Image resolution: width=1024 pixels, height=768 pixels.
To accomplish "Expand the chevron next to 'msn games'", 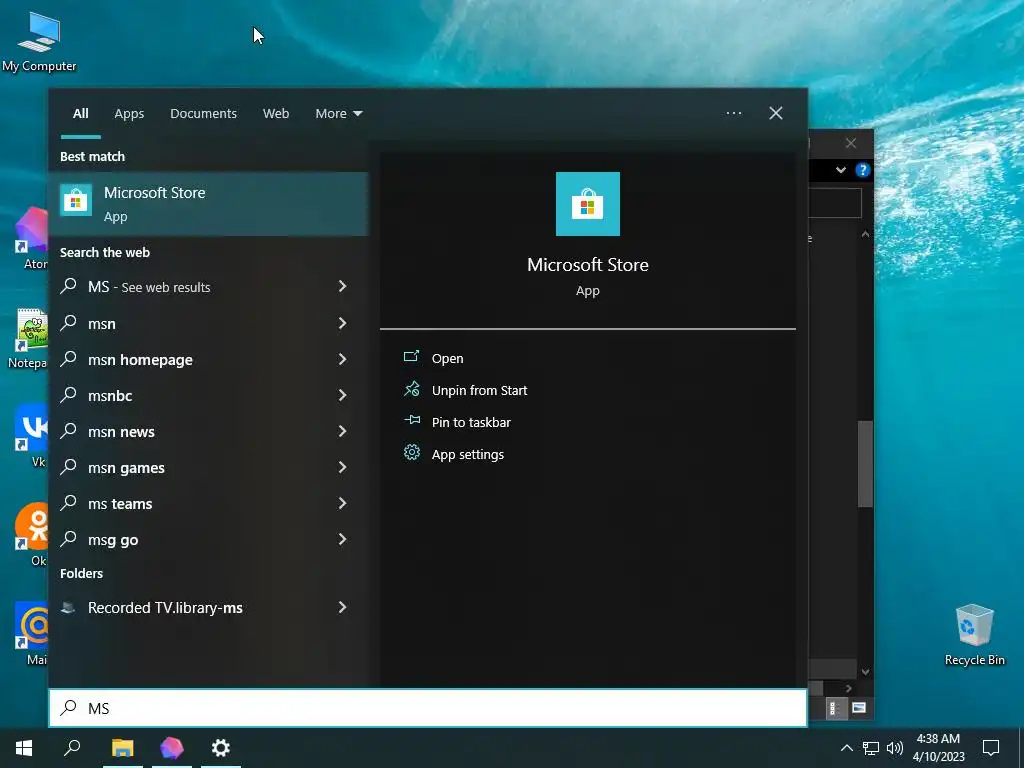I will 342,467.
